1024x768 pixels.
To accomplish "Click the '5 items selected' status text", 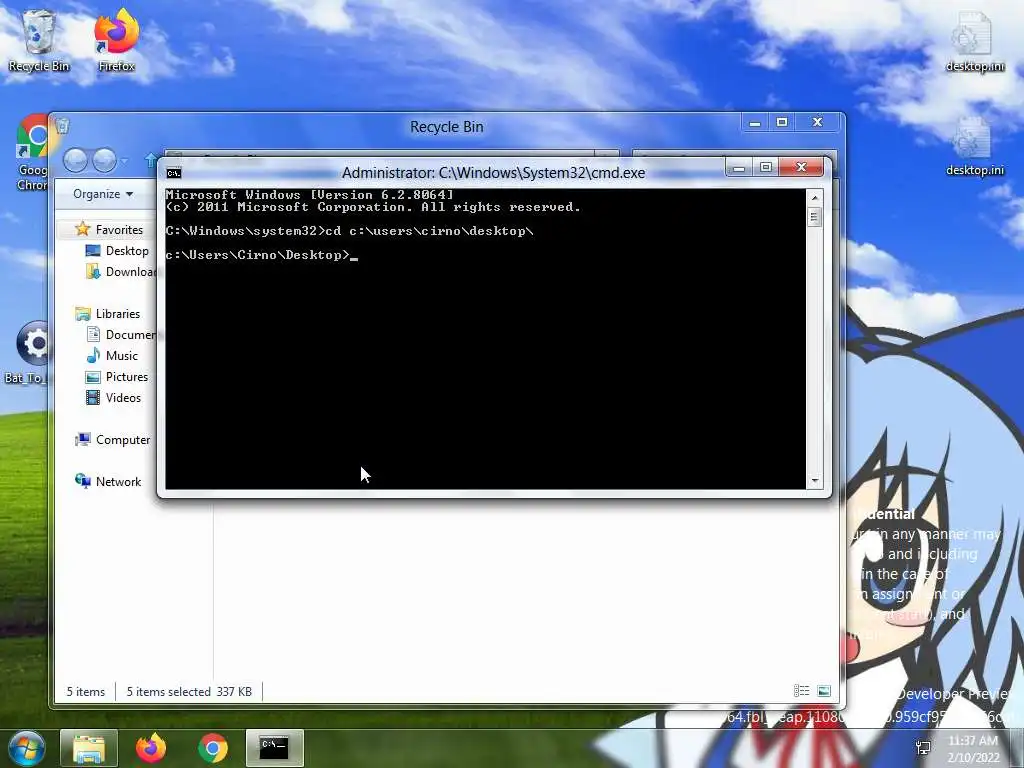I will coord(168,692).
